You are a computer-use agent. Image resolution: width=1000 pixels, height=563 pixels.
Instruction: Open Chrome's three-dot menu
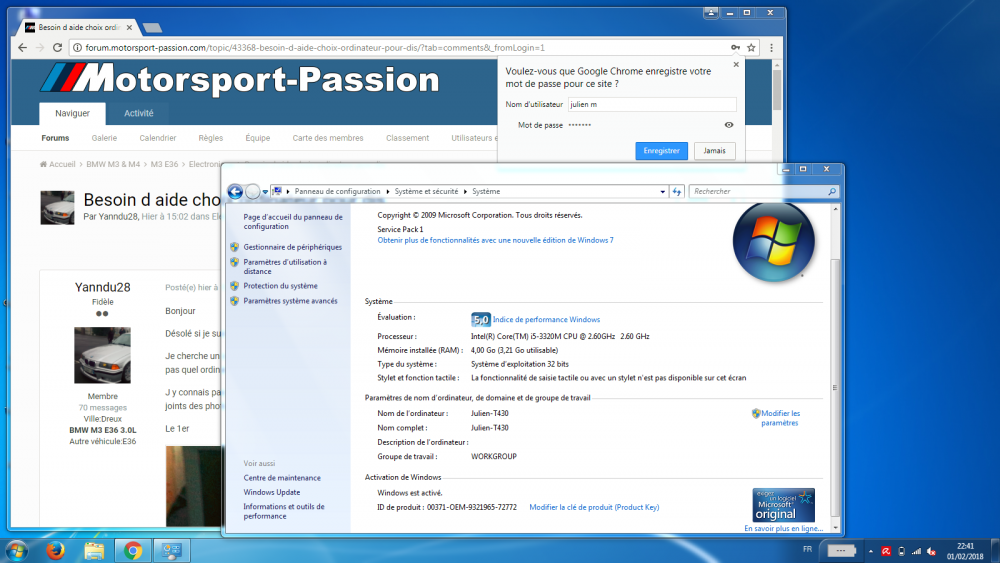[x=772, y=48]
